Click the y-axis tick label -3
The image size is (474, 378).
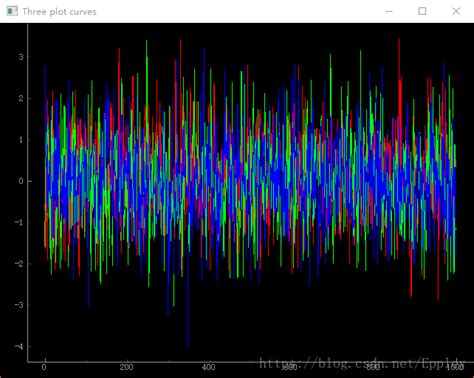click(19, 305)
